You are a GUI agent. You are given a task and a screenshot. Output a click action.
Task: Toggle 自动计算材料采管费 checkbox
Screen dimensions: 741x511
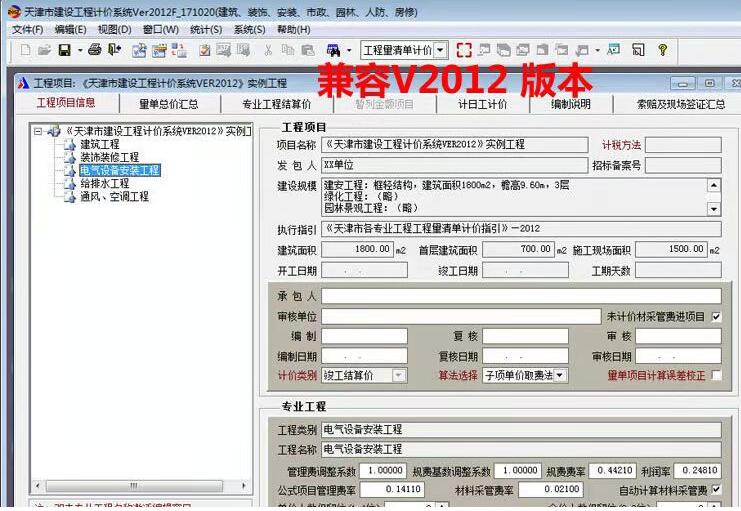coord(716,490)
